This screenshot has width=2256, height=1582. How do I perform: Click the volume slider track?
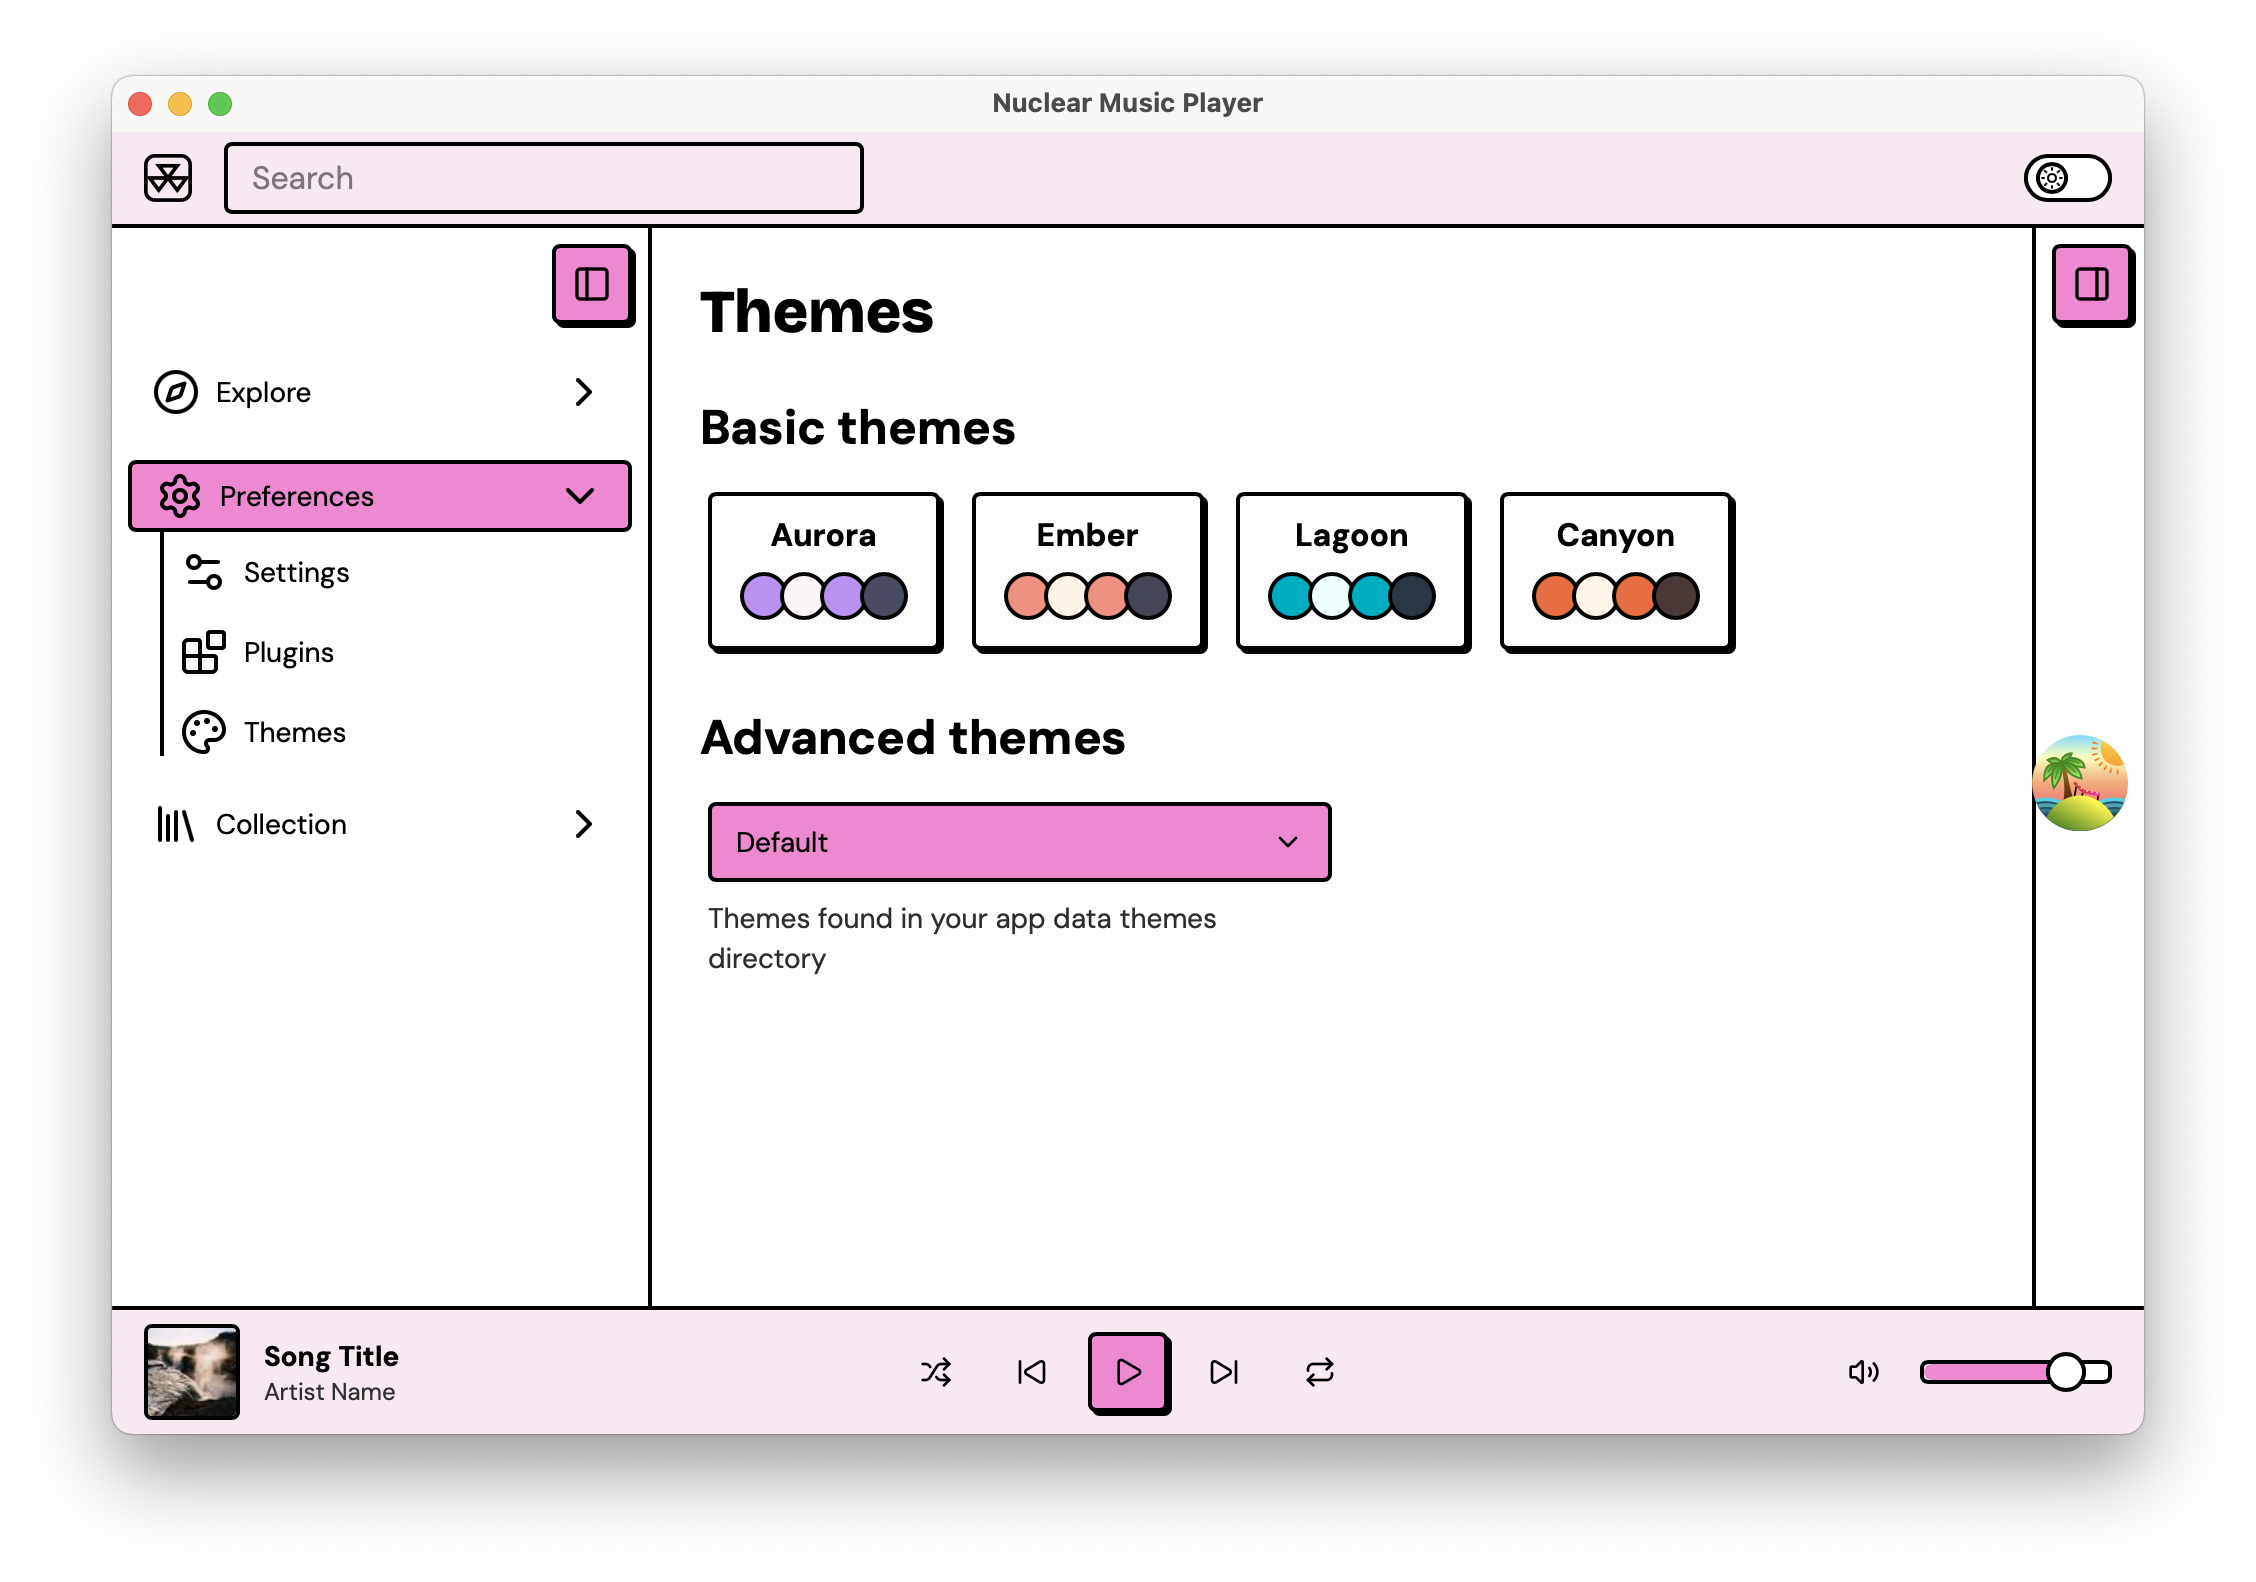[x=2015, y=1372]
